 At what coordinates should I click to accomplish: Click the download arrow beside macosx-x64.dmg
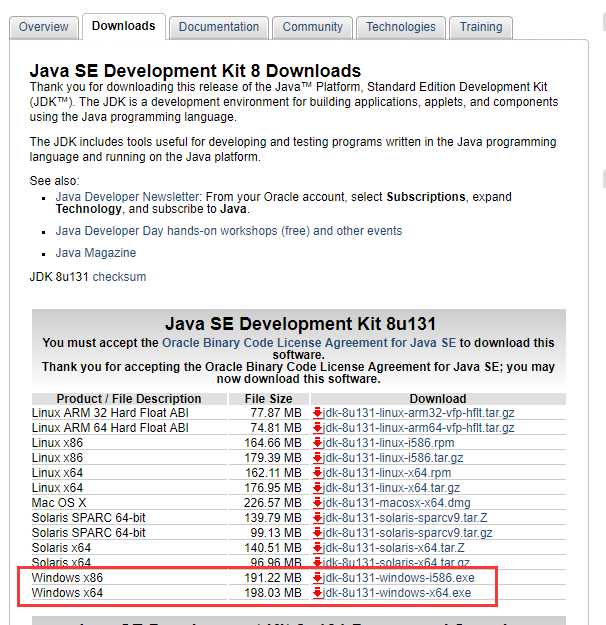coord(317,503)
